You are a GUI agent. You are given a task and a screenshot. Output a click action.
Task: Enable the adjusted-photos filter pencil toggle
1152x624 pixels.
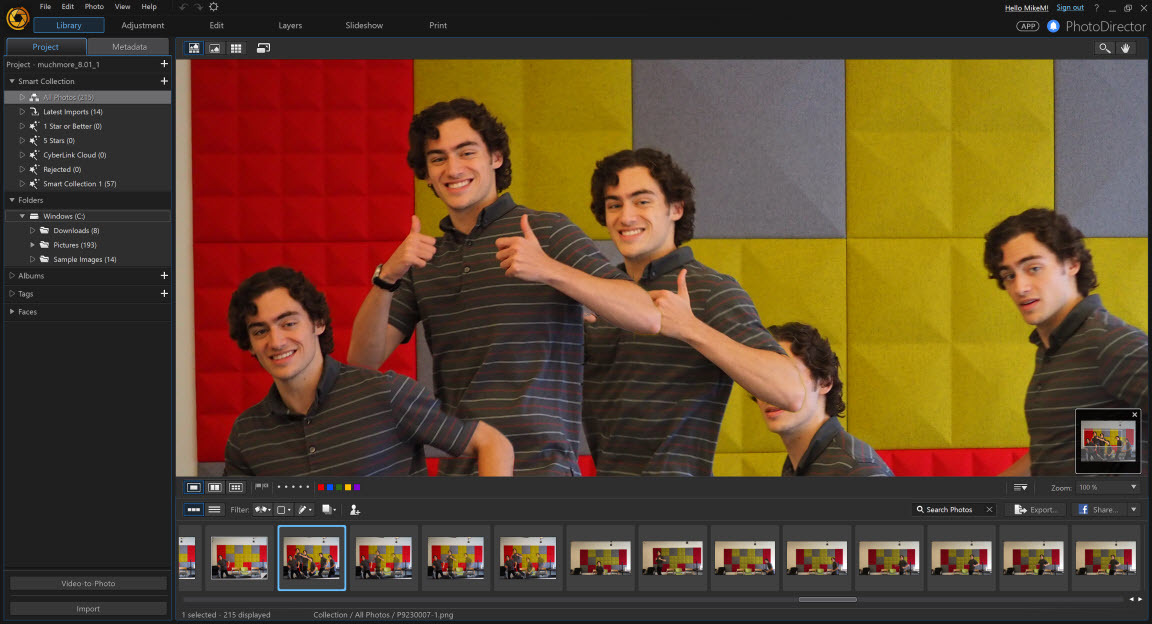[x=303, y=510]
